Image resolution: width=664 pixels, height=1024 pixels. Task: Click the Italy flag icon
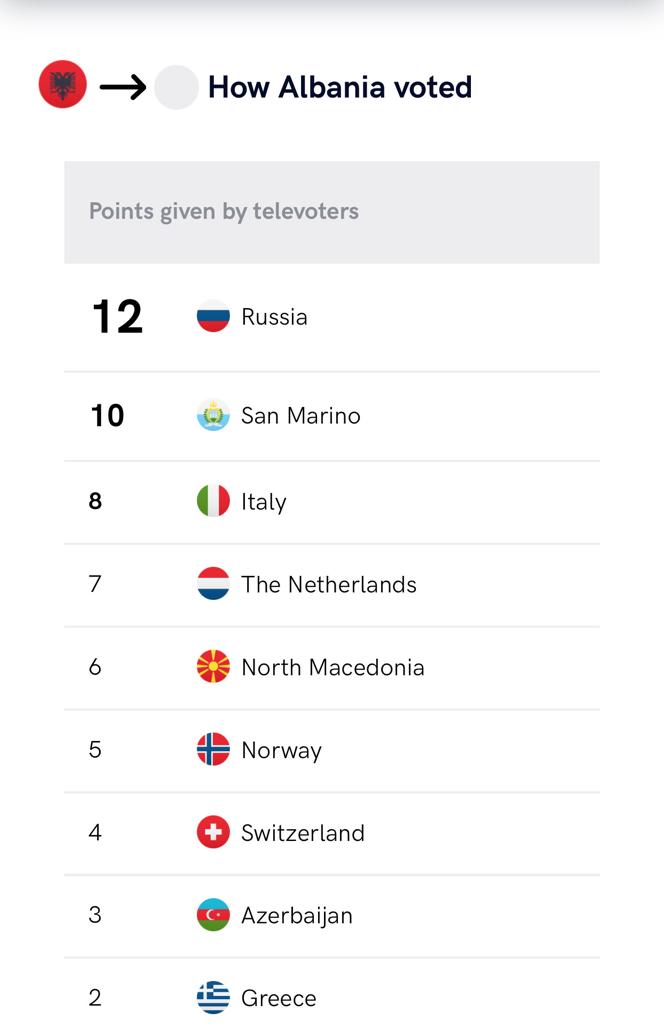[213, 501]
